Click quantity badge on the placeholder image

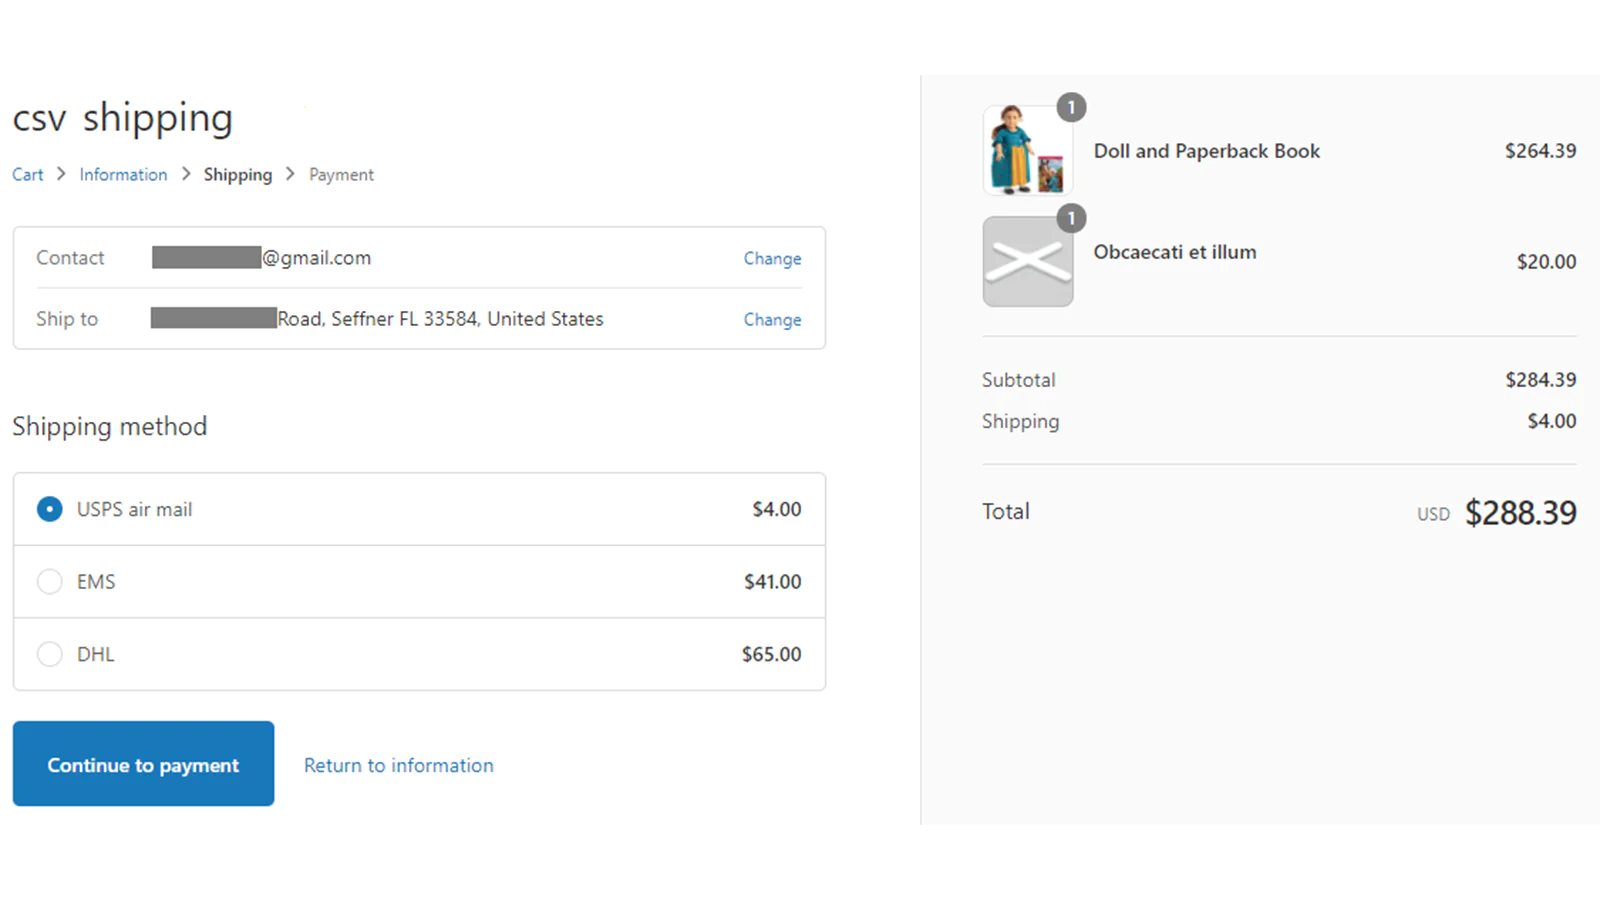(1071, 218)
